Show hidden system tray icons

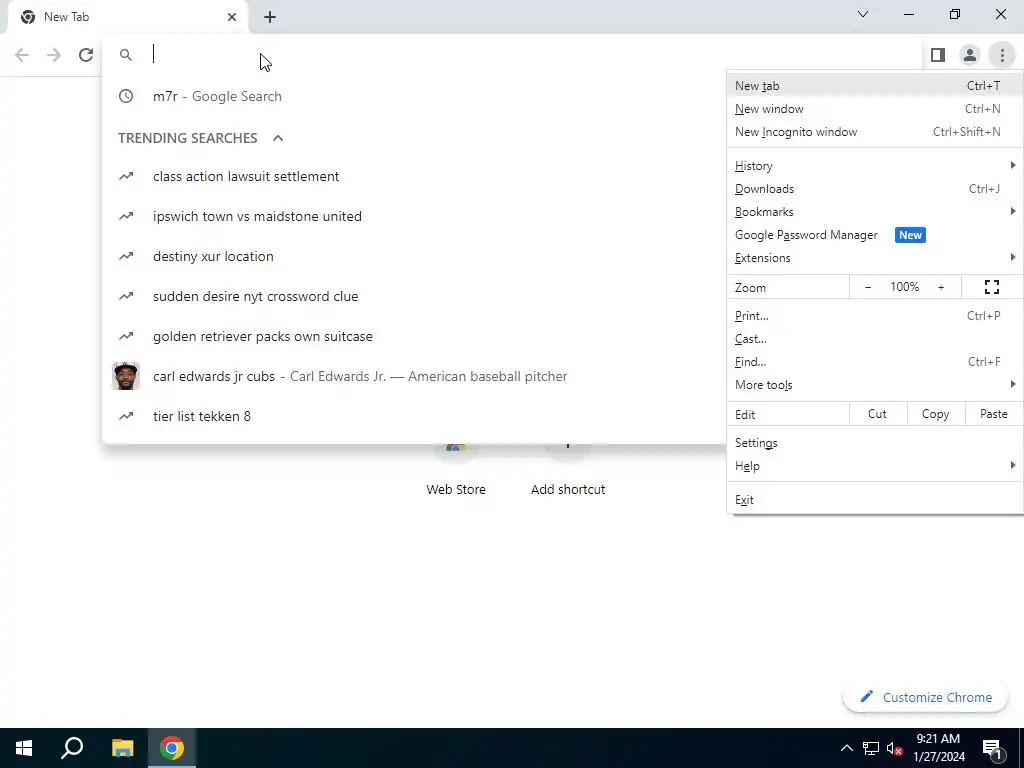pyautogui.click(x=846, y=748)
